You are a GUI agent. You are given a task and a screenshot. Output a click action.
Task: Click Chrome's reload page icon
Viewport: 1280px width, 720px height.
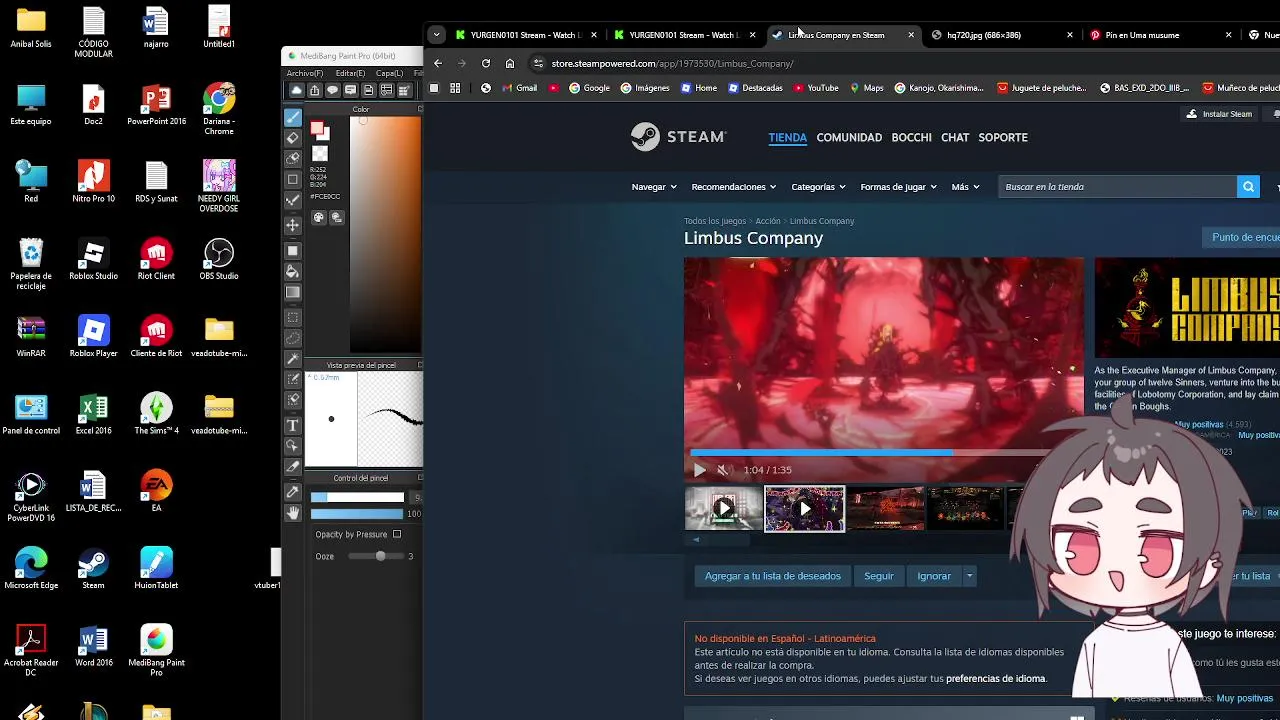tap(486, 63)
